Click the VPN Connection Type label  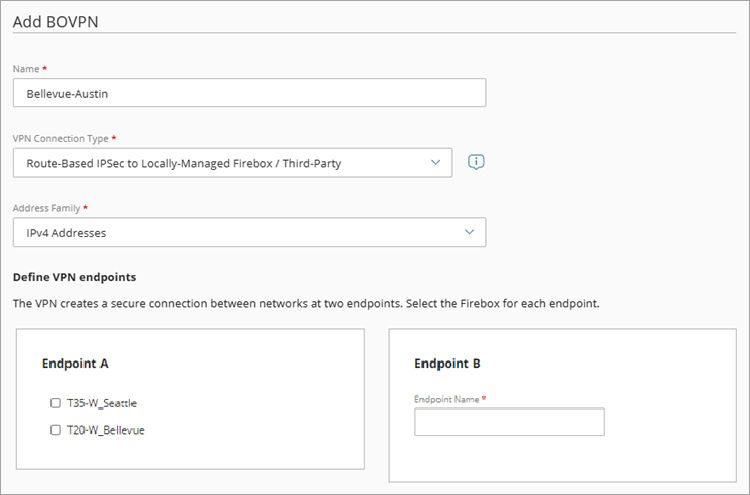[60, 137]
